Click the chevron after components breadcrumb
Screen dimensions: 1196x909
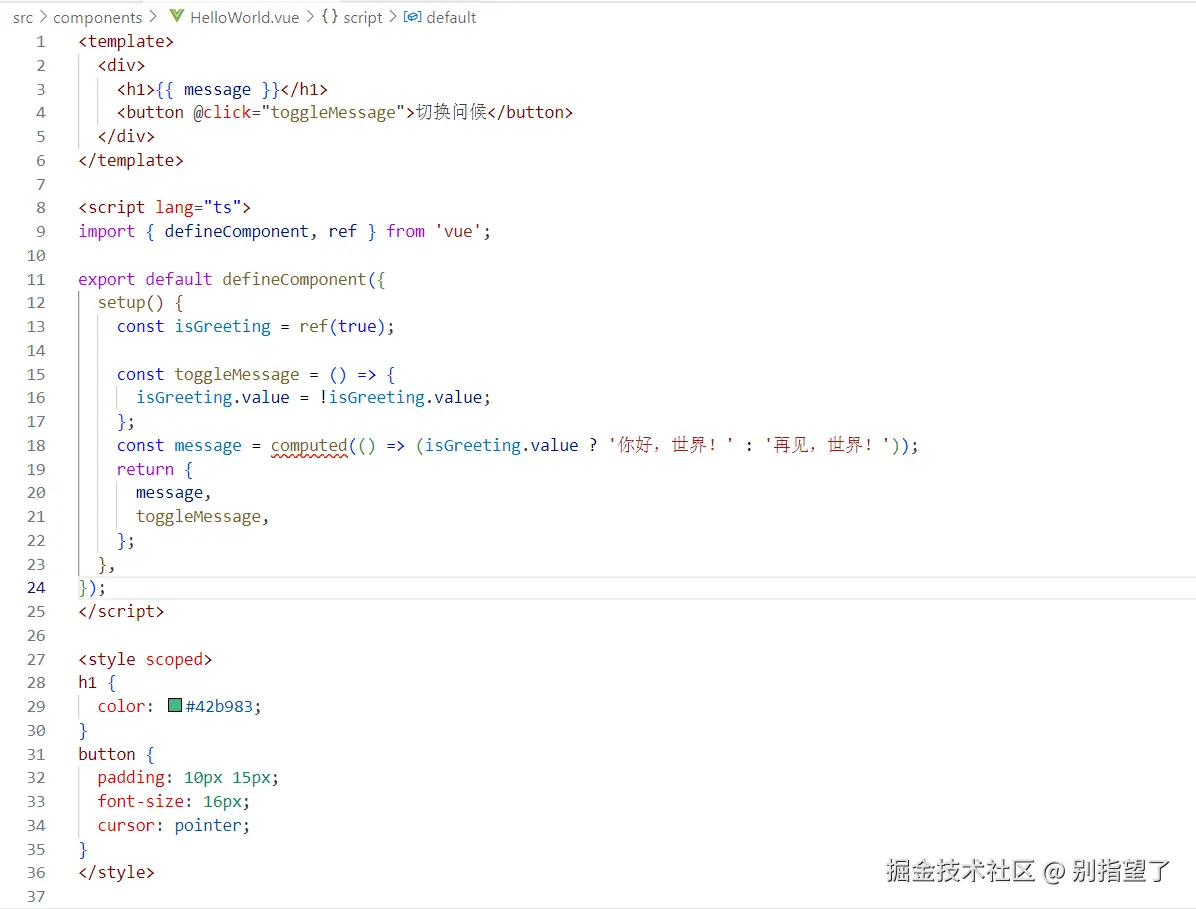pyautogui.click(x=153, y=17)
